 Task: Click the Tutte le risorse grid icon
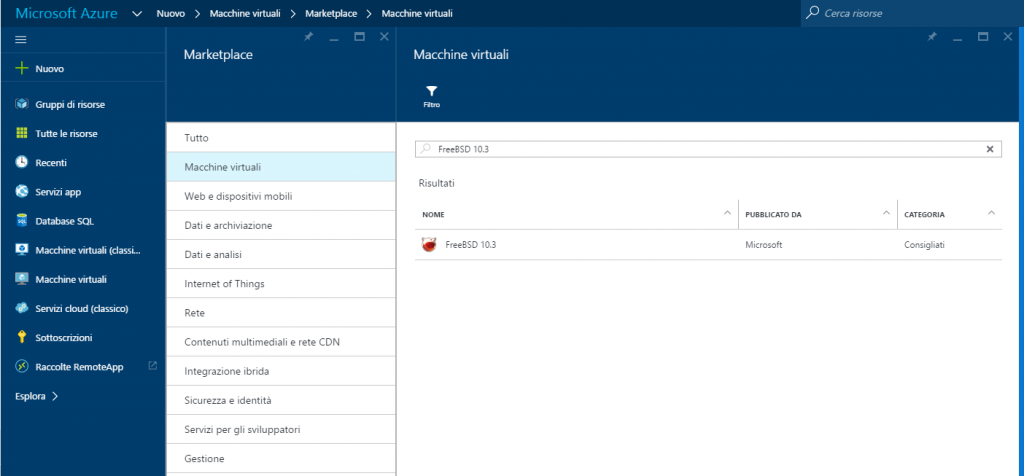click(x=22, y=133)
